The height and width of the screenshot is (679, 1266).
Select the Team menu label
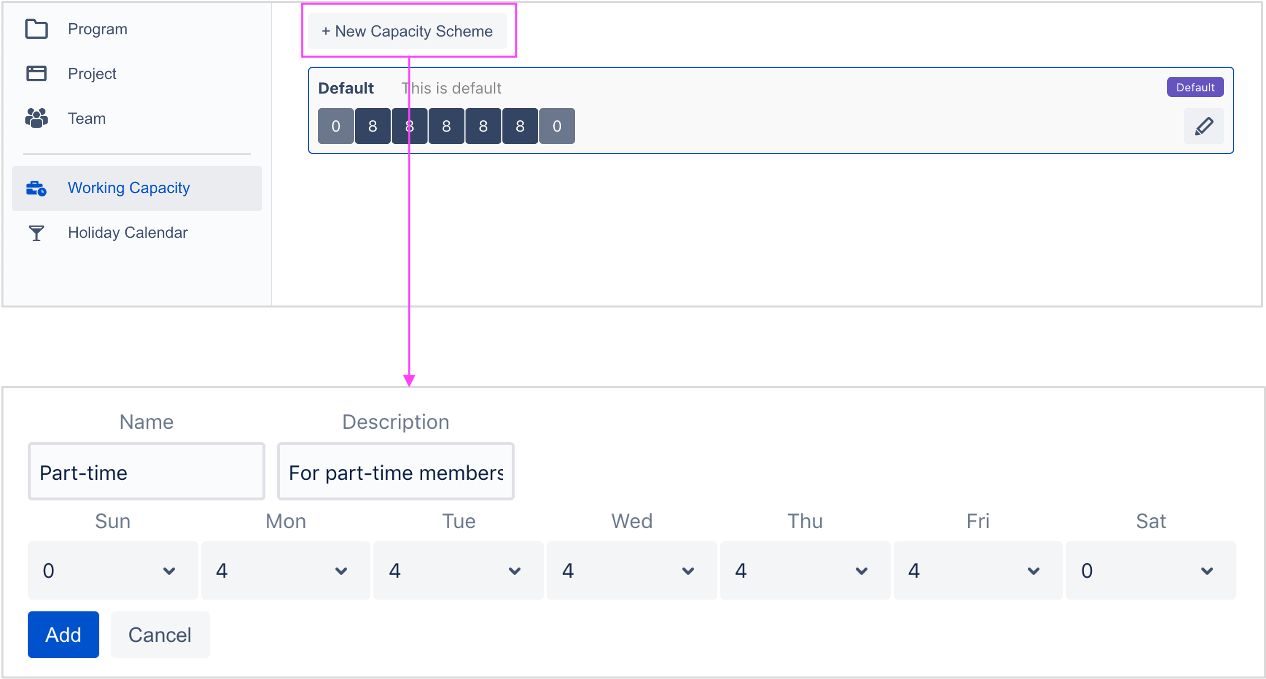coord(87,118)
